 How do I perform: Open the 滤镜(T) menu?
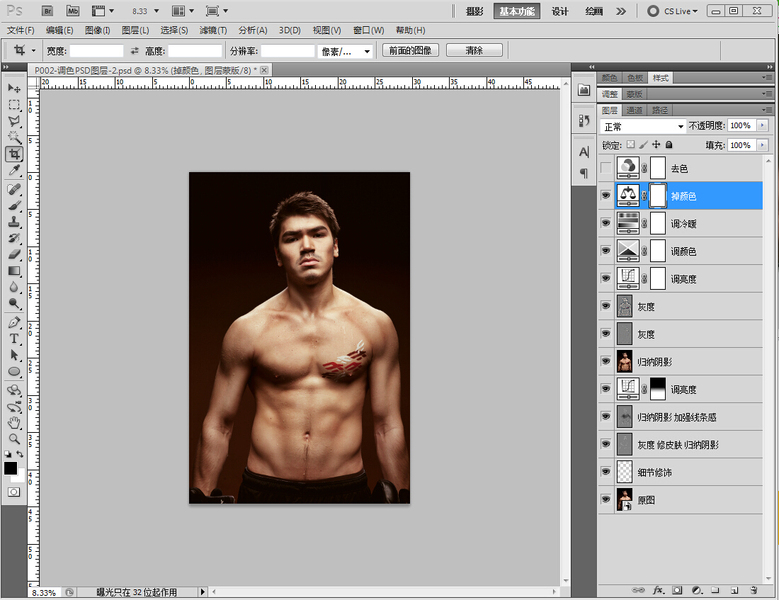click(213, 30)
